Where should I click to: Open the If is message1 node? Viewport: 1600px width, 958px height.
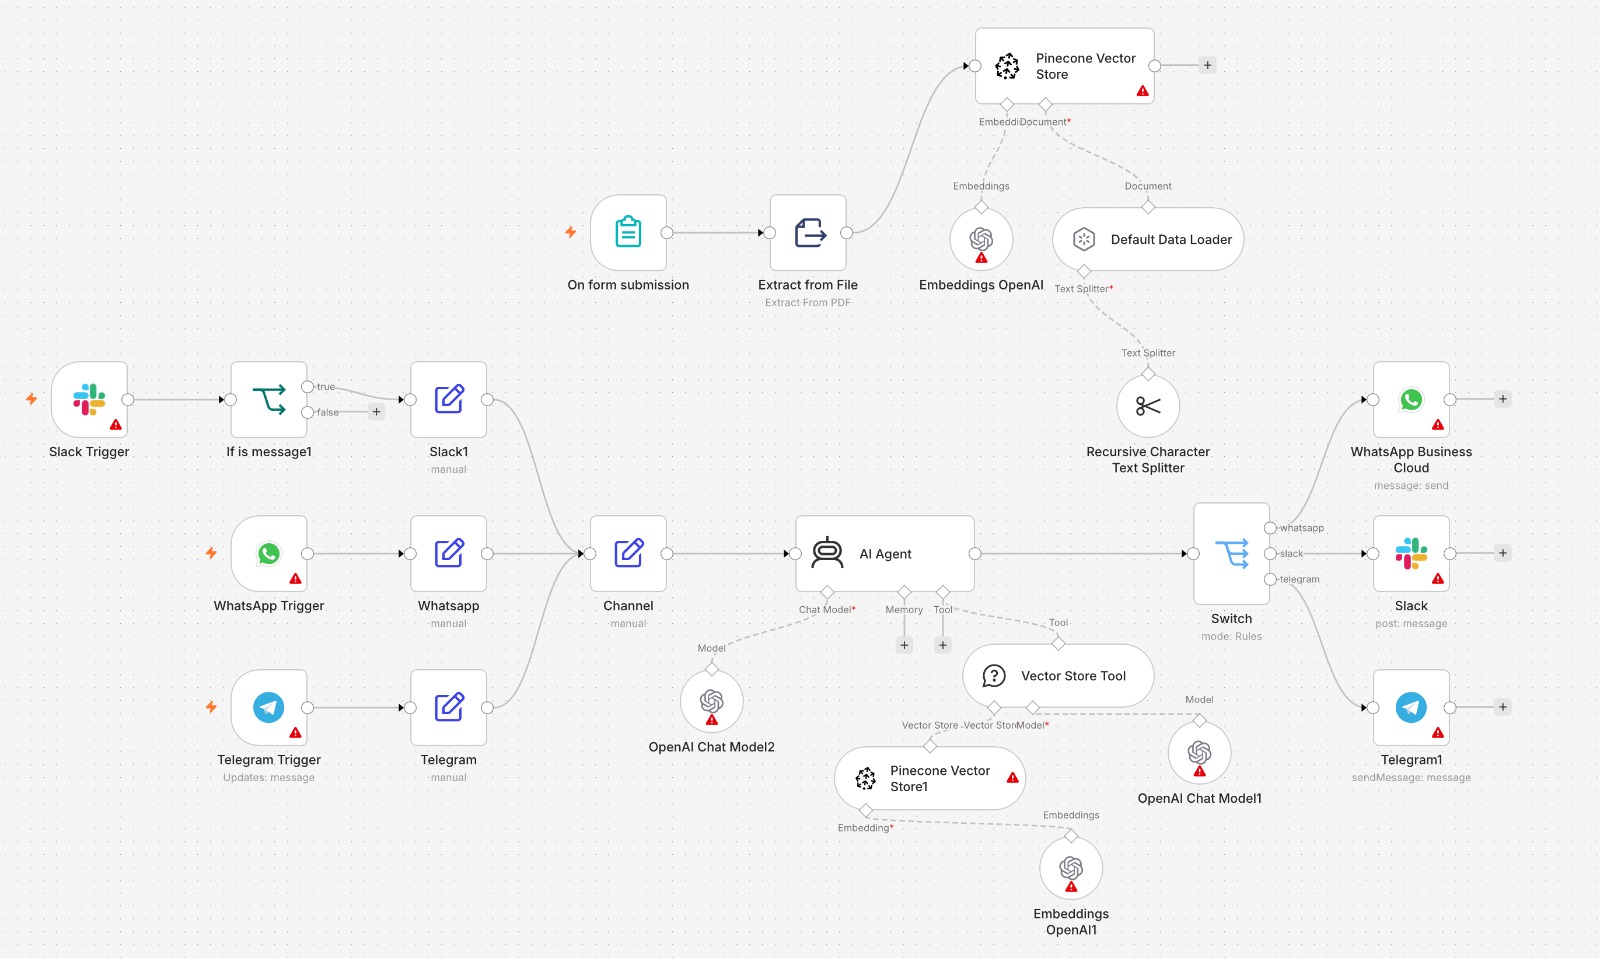click(269, 399)
